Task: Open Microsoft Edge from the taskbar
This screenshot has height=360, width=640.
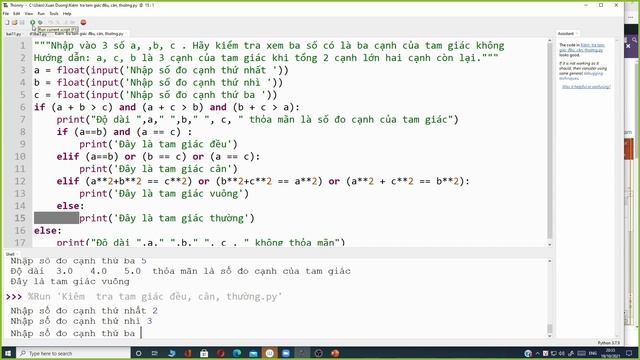Action: click(x=237, y=353)
